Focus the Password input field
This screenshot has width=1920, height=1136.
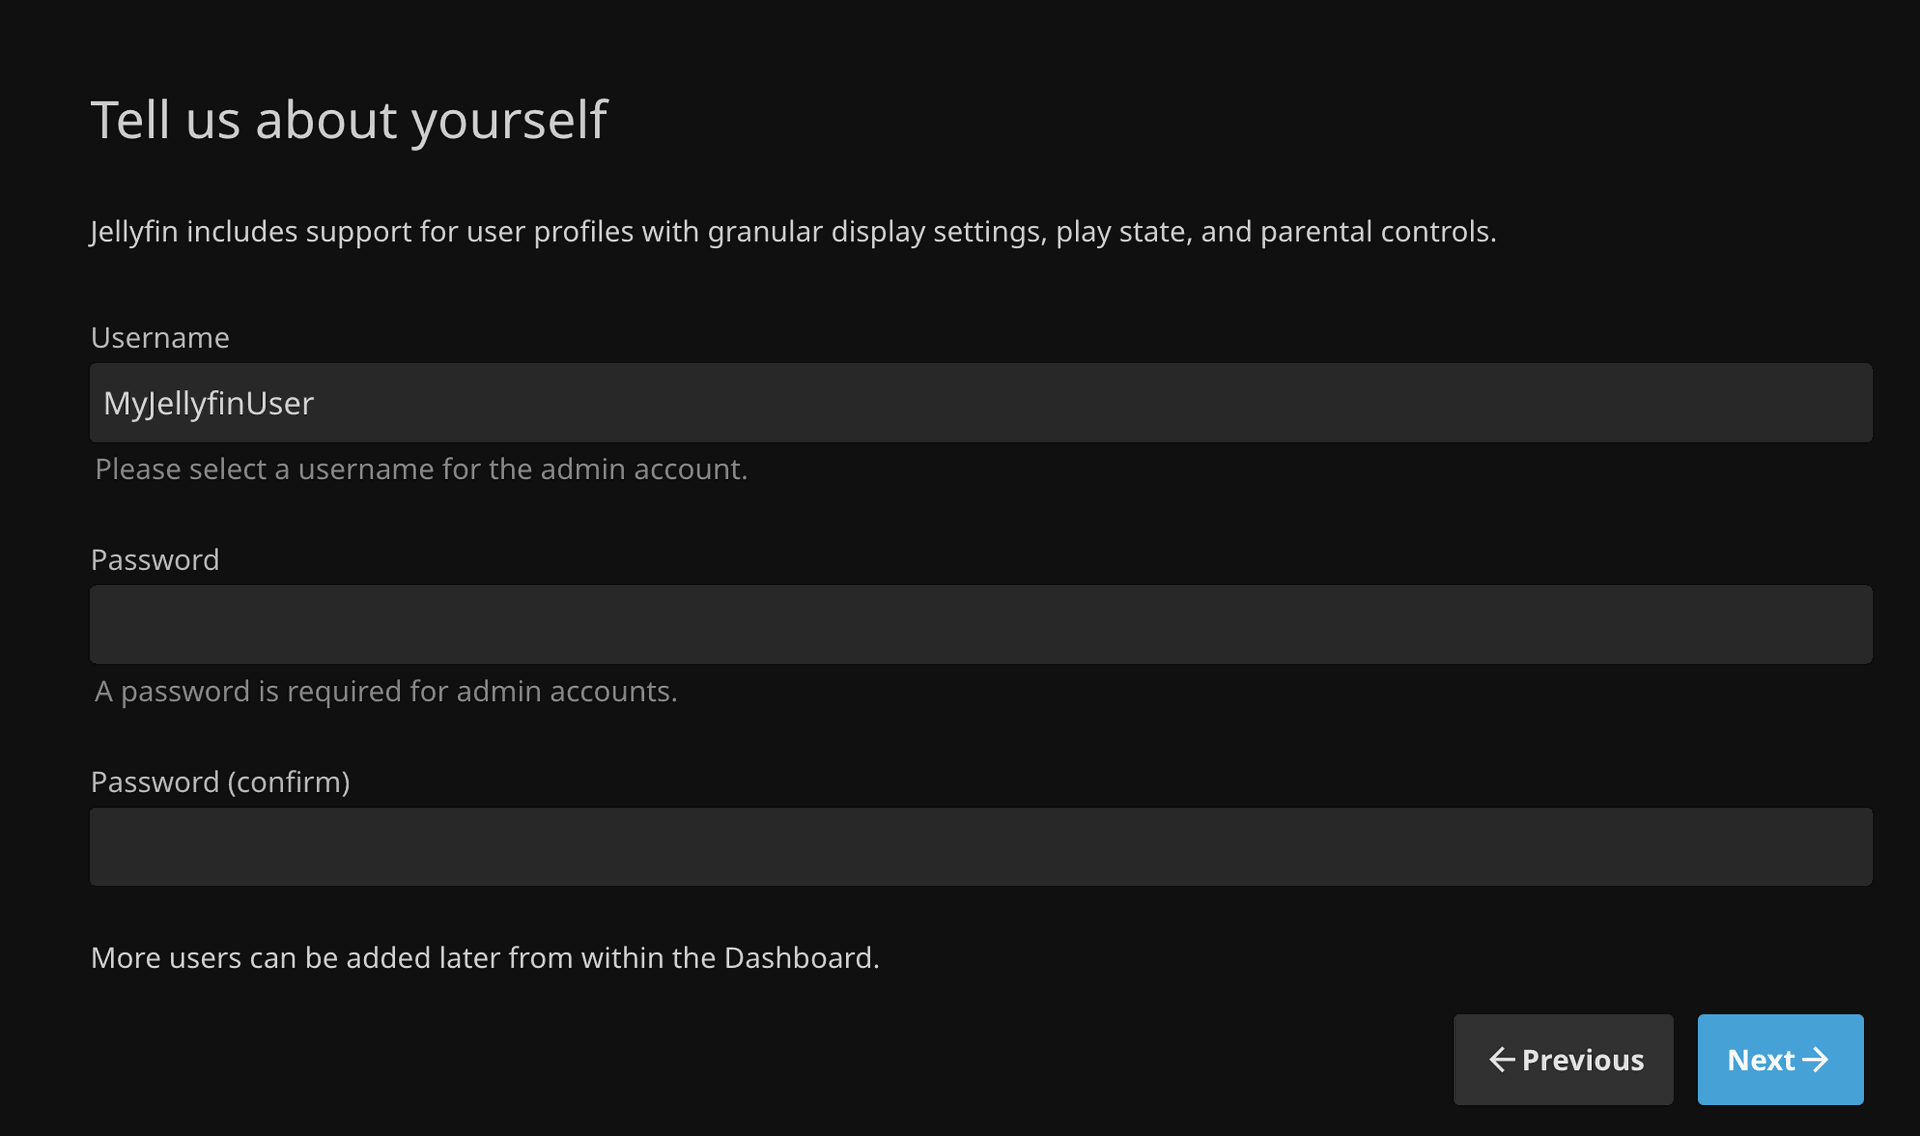[981, 625]
